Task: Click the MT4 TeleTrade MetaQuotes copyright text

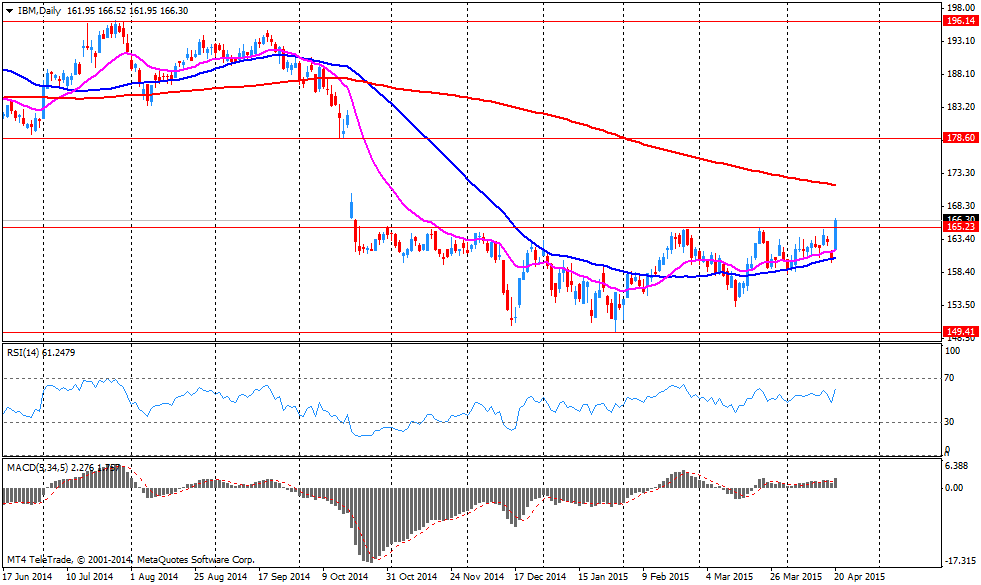Action: (x=131, y=559)
